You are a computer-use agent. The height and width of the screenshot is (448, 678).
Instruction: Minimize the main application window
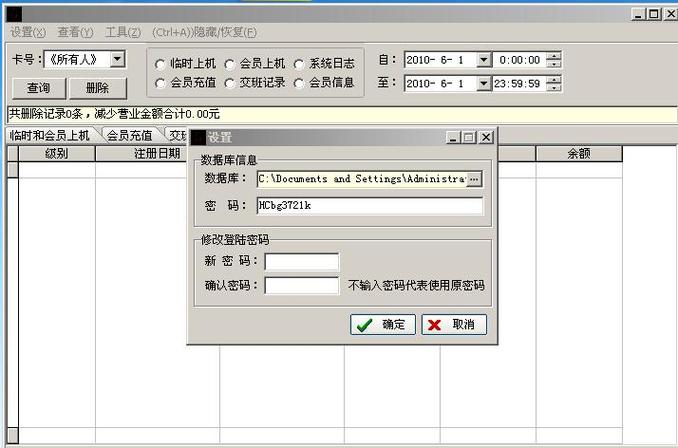pos(639,14)
